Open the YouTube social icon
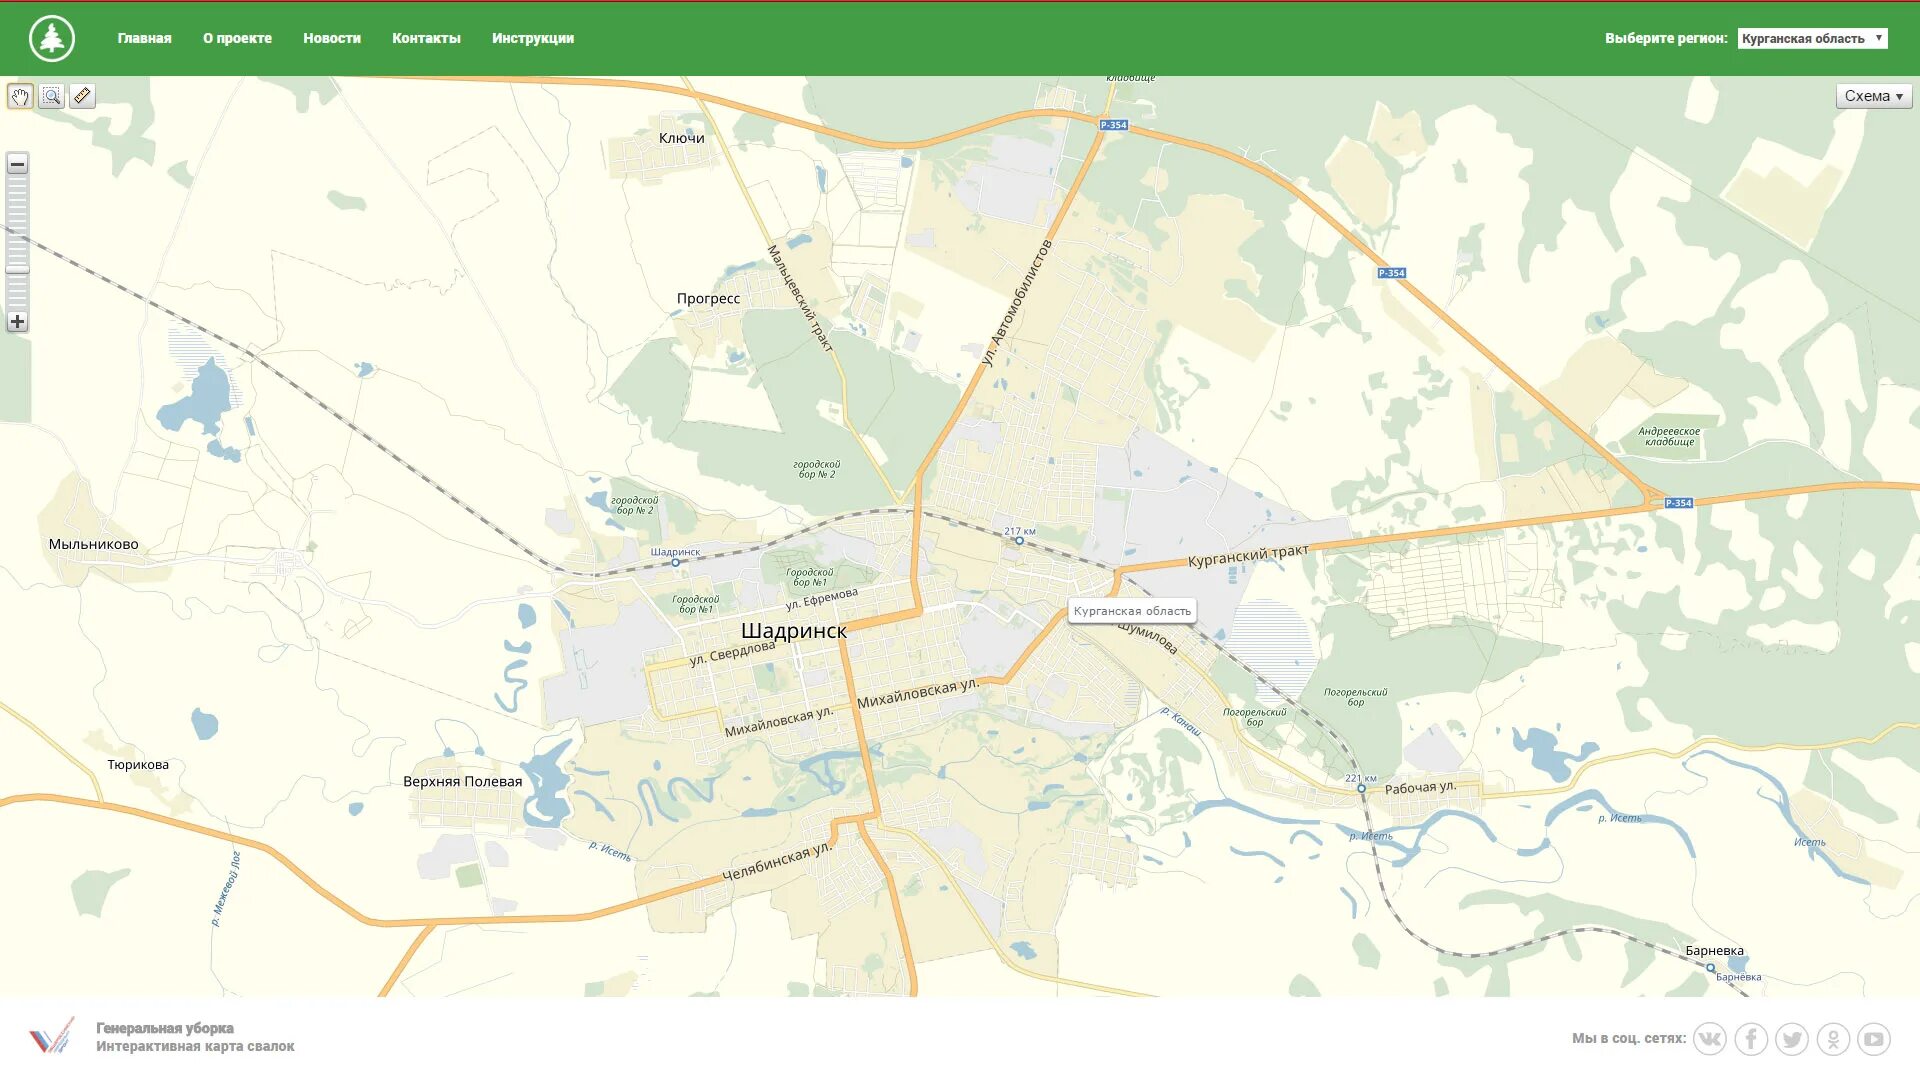 click(x=1874, y=1039)
